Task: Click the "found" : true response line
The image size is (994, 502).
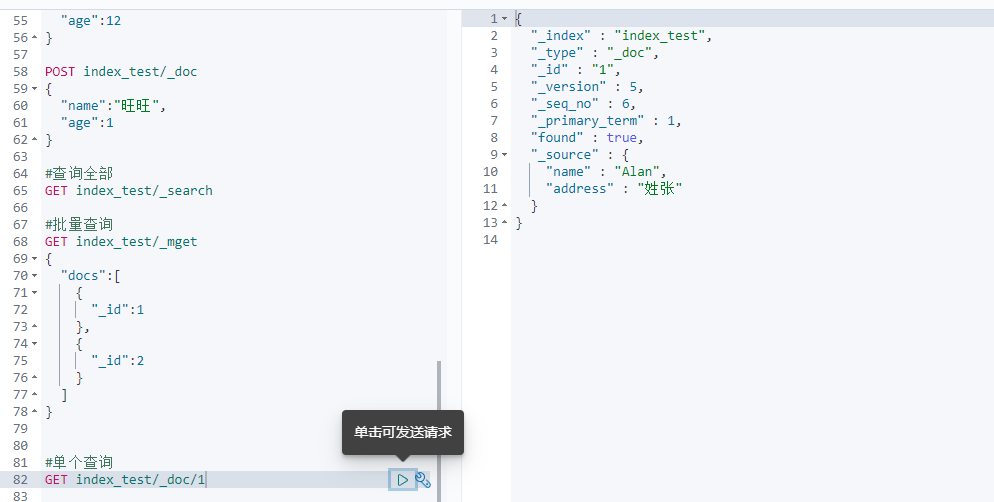Action: 587,138
